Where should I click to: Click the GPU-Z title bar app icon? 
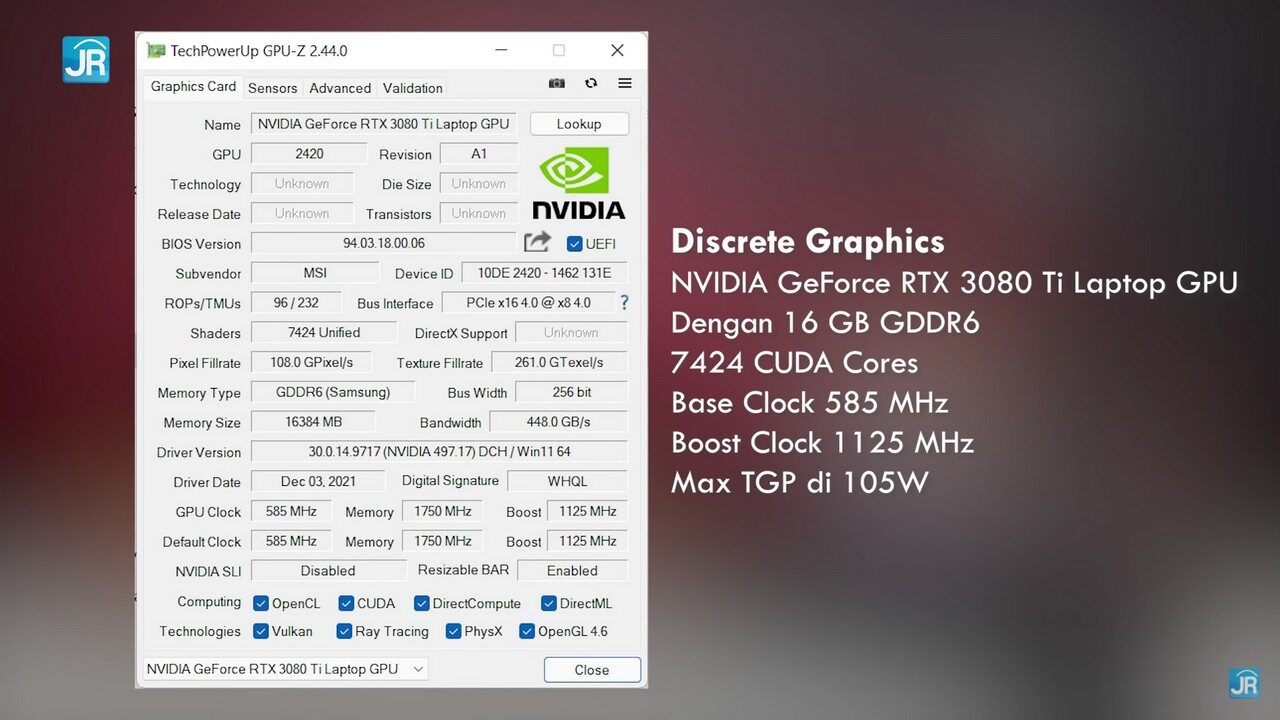pyautogui.click(x=156, y=50)
